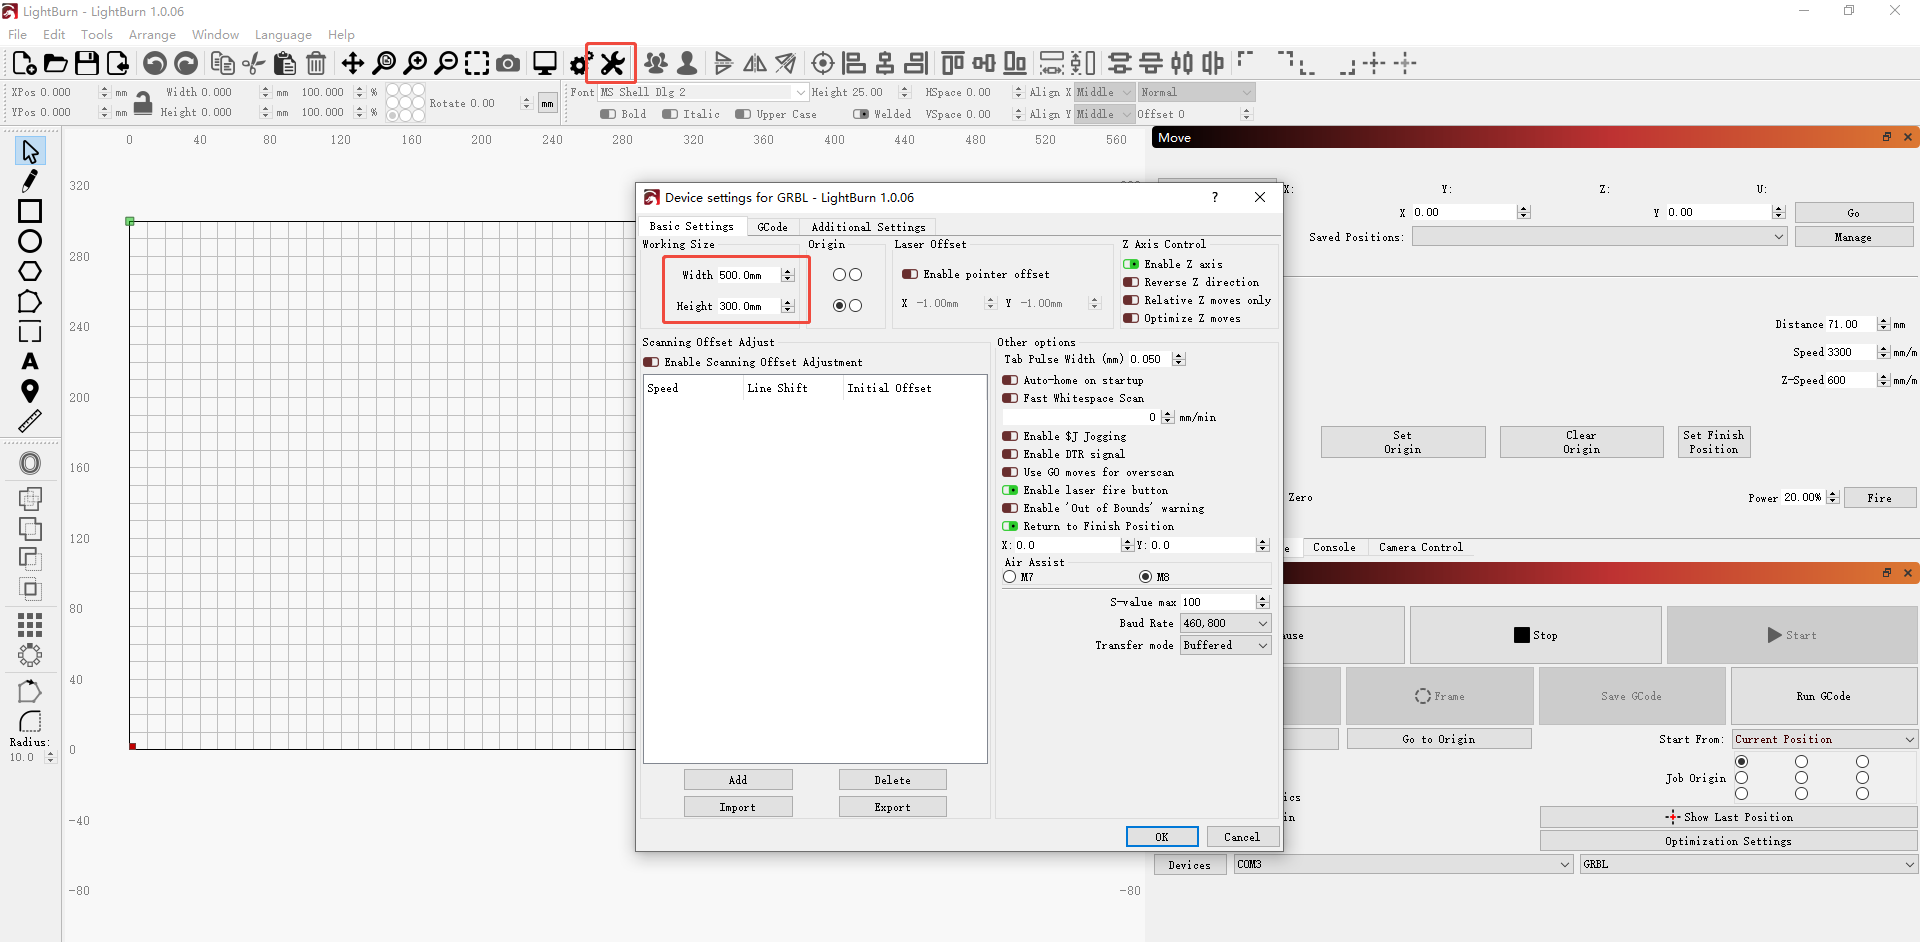Click the Import button
The image size is (1920, 942).
(x=738, y=807)
